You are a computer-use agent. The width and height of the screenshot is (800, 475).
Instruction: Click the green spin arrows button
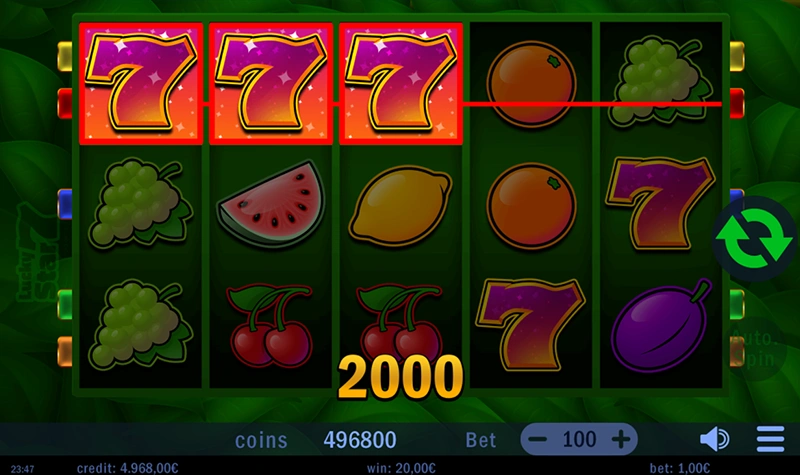[754, 239]
